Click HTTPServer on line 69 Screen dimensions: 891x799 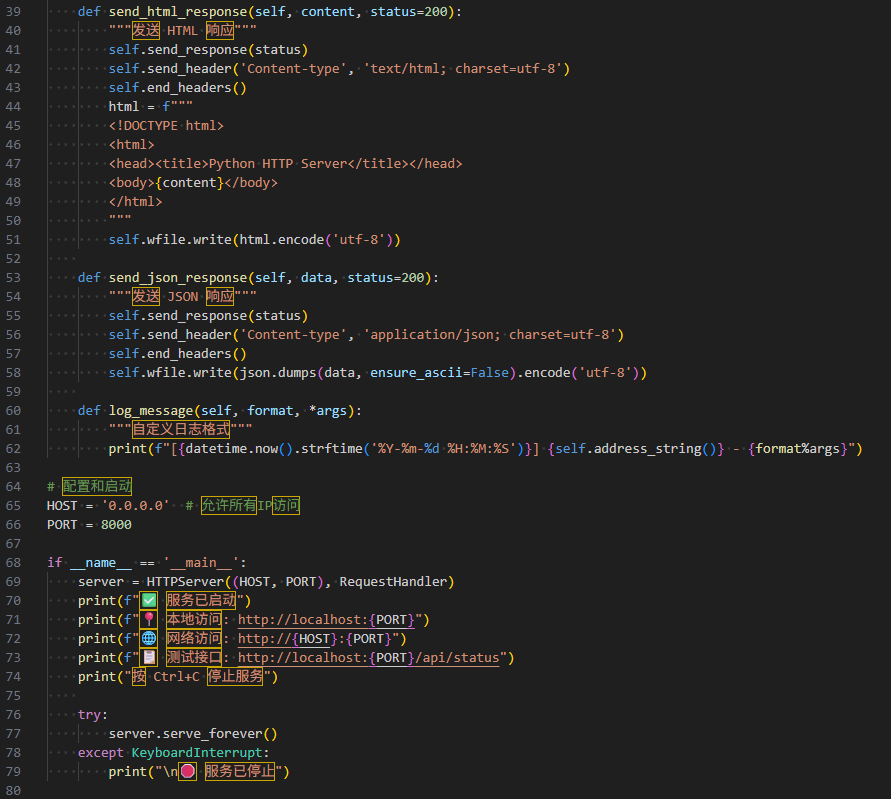click(185, 581)
